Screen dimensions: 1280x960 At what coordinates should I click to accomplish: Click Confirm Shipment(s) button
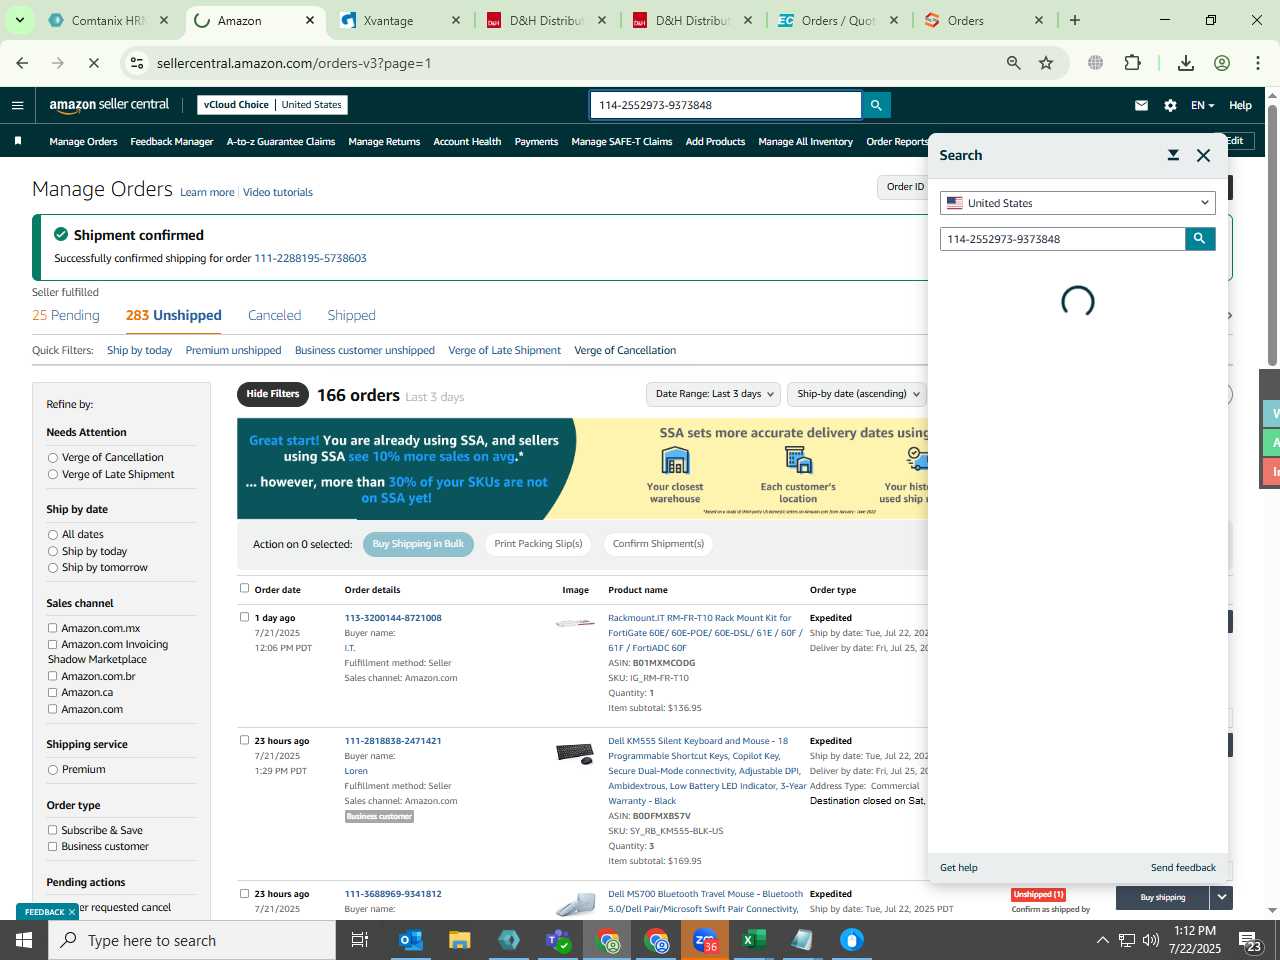click(x=658, y=544)
